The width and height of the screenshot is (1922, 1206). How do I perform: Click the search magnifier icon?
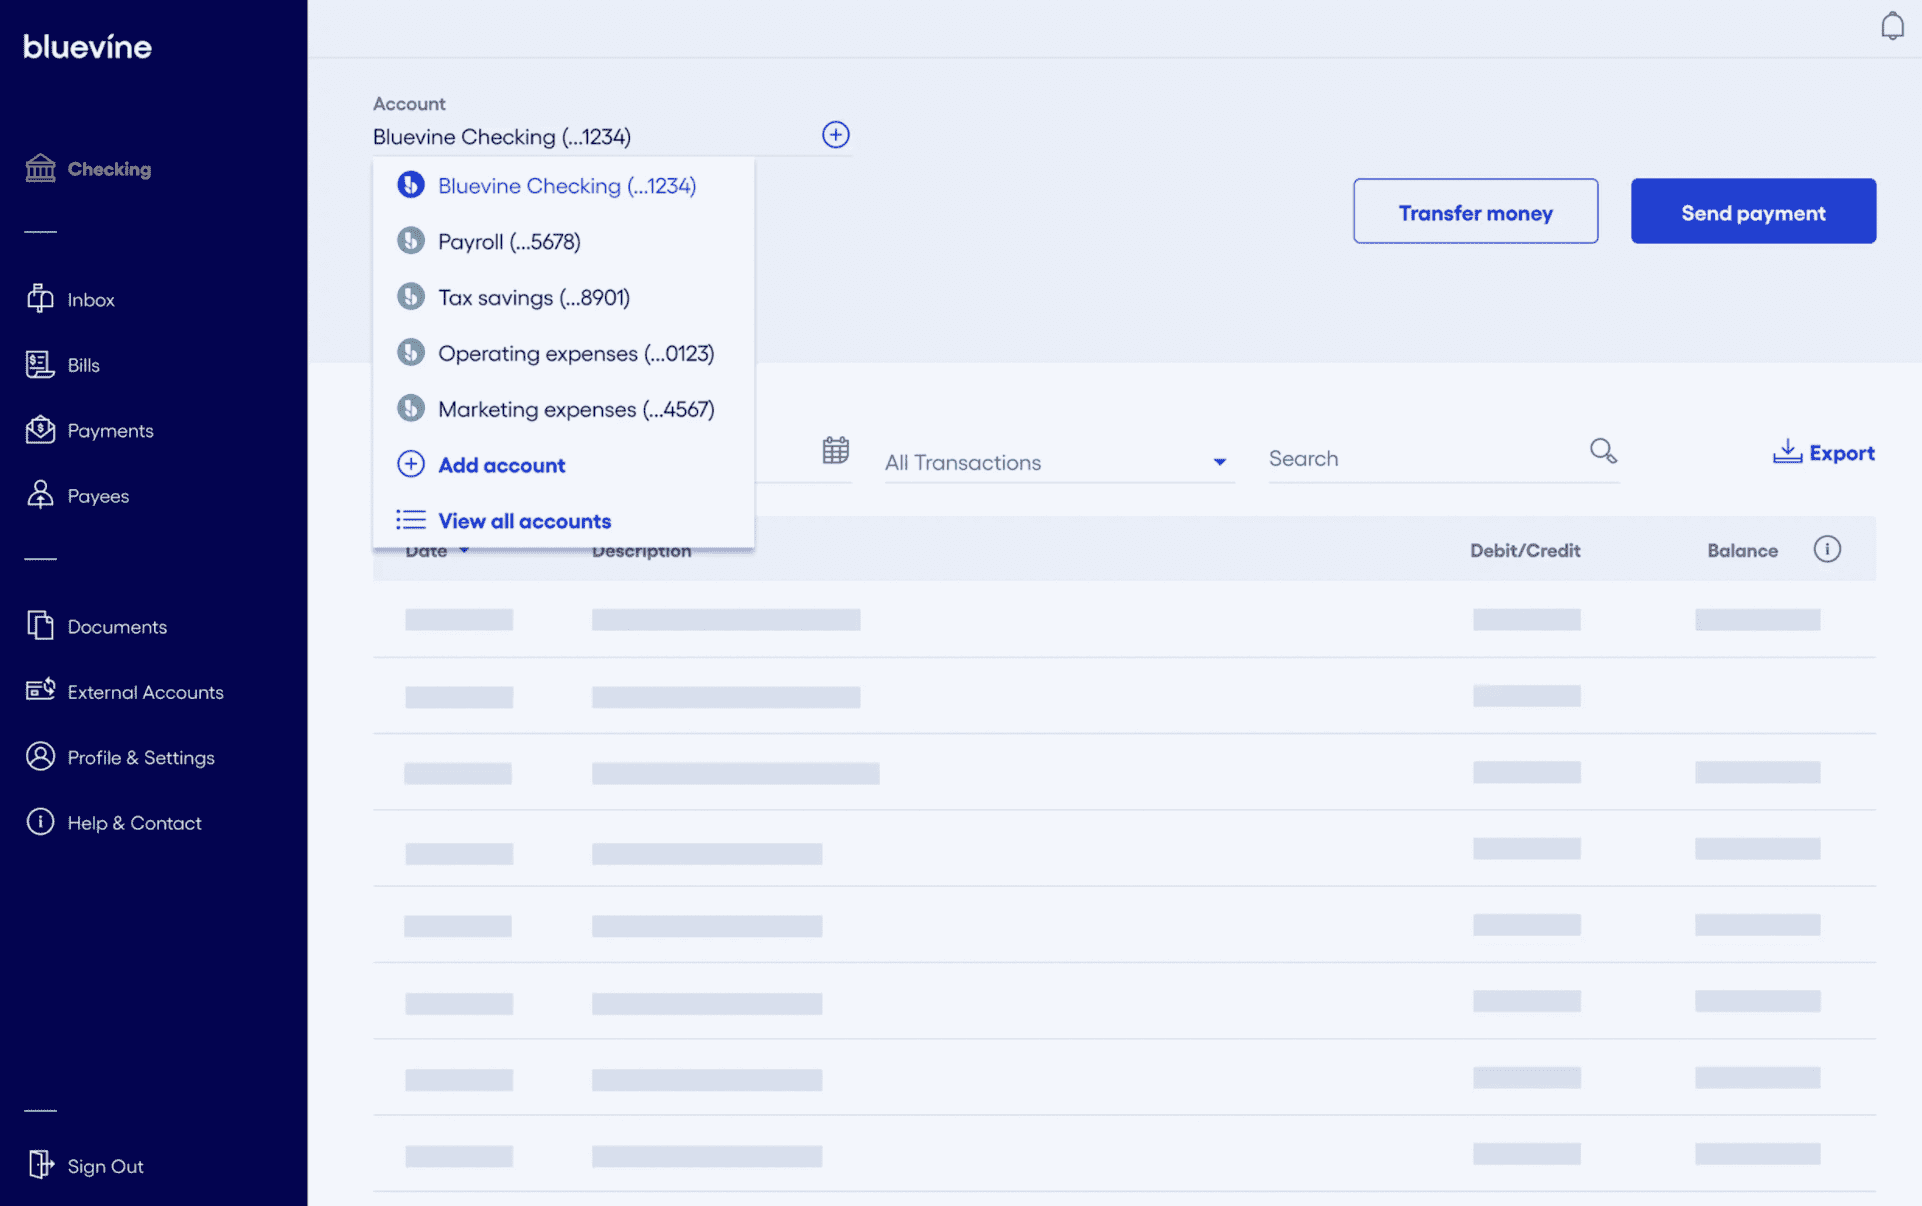pyautogui.click(x=1602, y=451)
